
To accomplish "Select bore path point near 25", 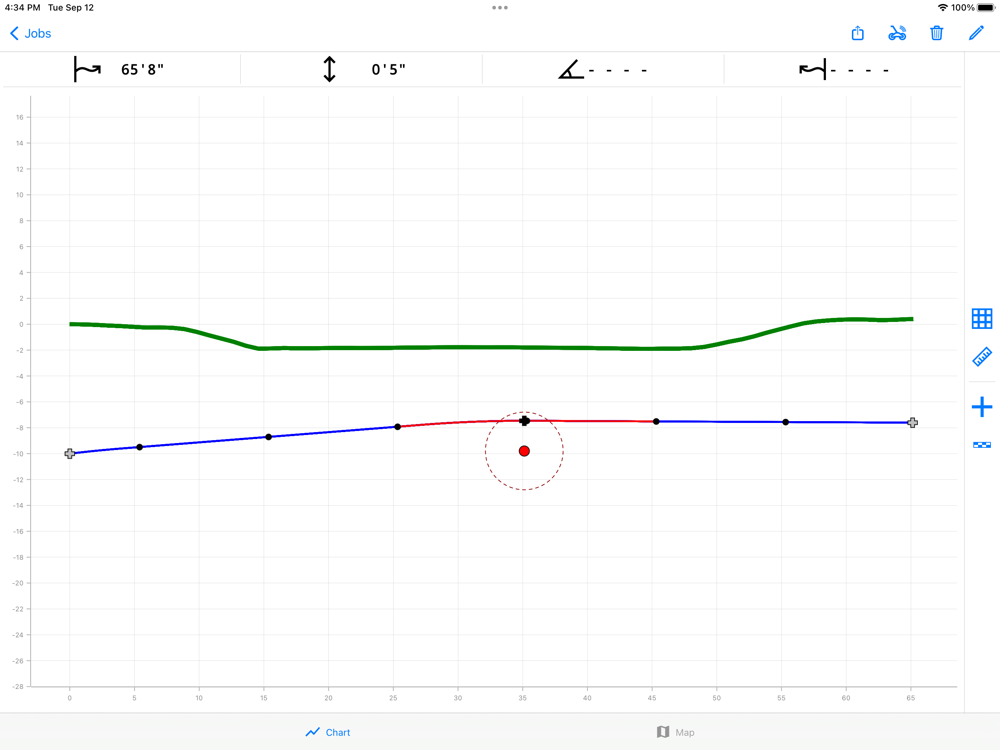I will pyautogui.click(x=397, y=427).
